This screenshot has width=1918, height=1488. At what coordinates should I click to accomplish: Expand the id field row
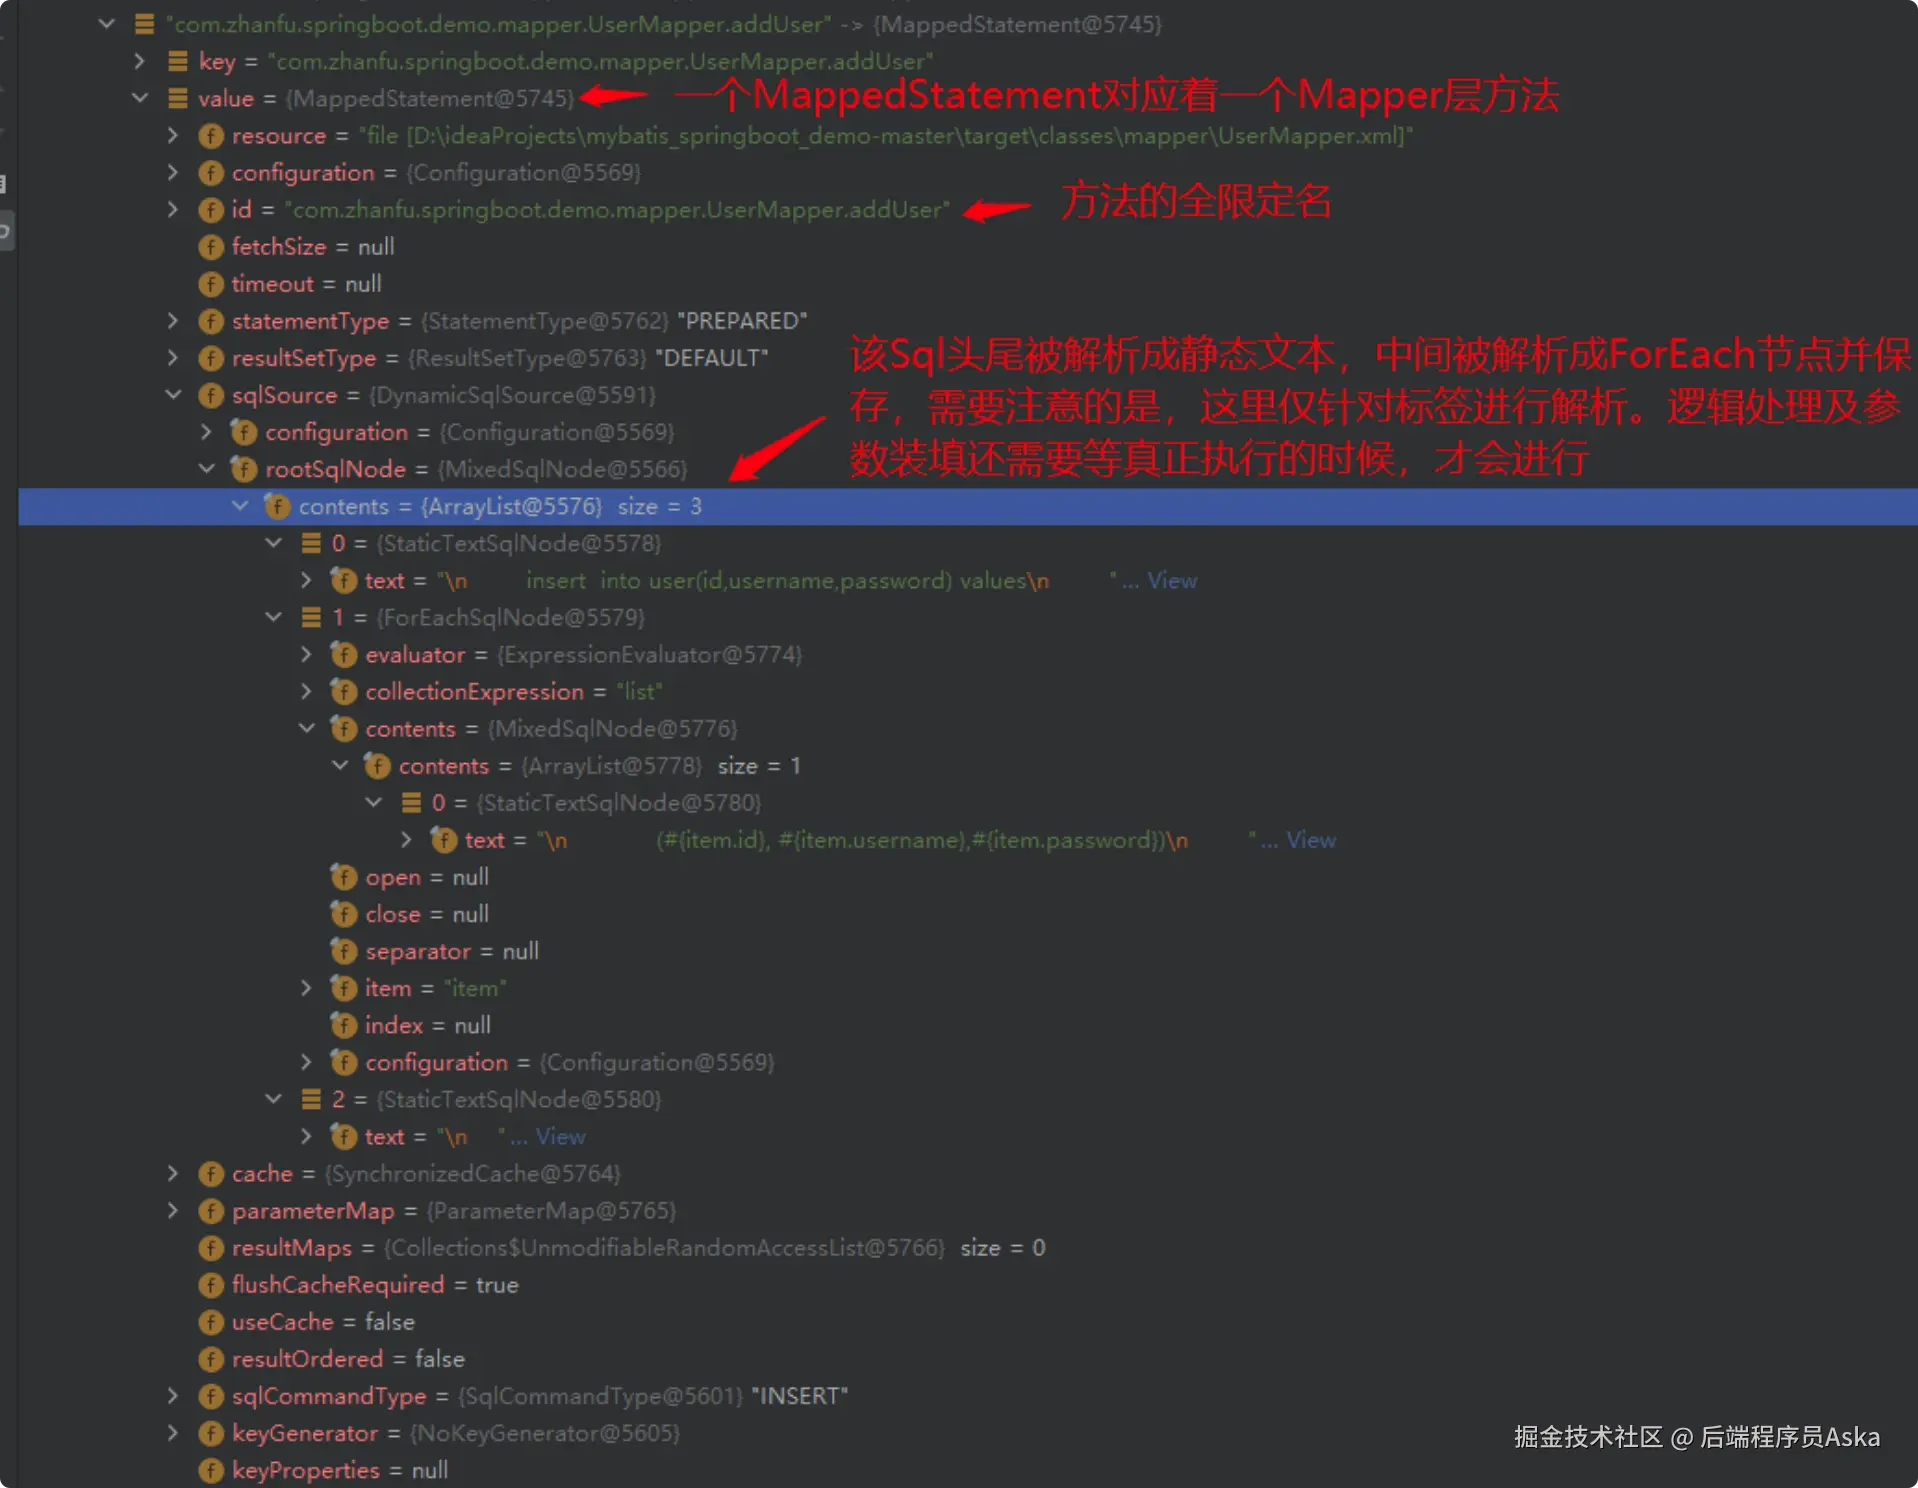[x=173, y=209]
